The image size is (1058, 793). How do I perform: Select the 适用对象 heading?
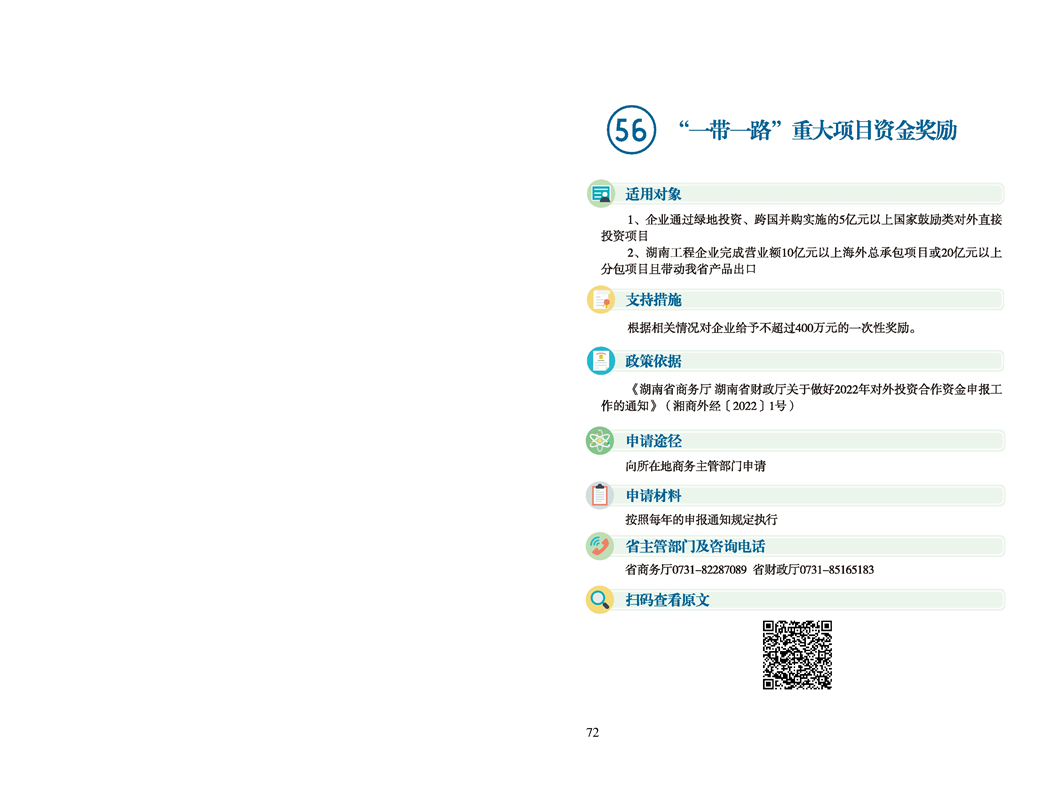pyautogui.click(x=653, y=194)
